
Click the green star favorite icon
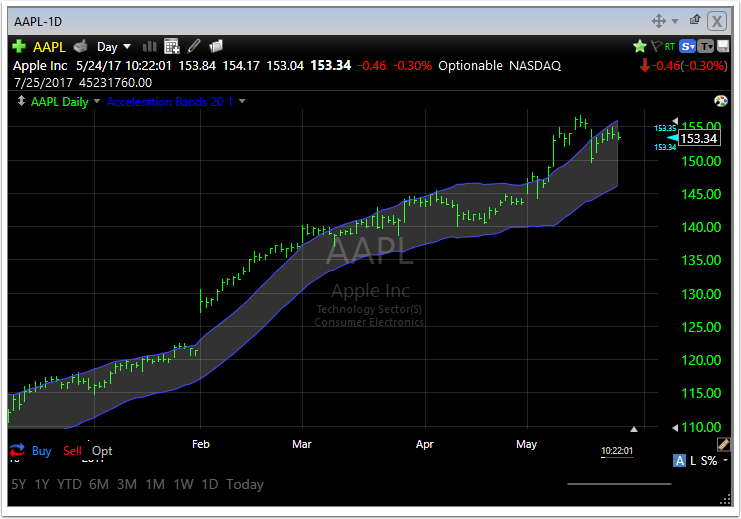tap(639, 46)
